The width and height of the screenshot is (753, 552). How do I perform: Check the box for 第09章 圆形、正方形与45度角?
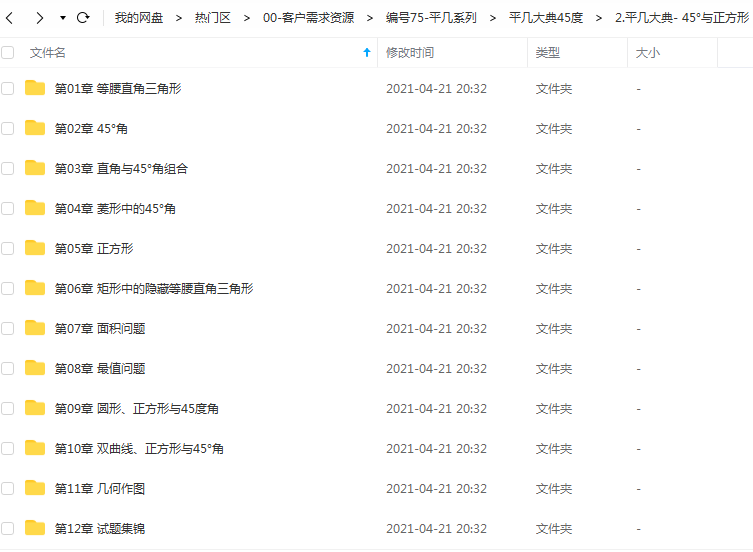coord(7,408)
